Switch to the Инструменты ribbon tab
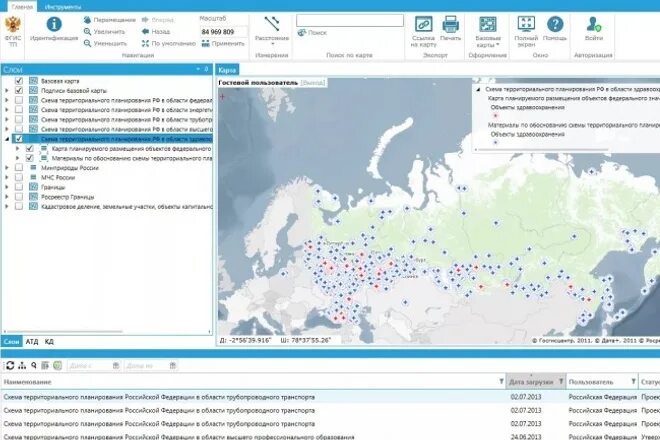Image resolution: width=660 pixels, height=440 pixels. point(63,7)
